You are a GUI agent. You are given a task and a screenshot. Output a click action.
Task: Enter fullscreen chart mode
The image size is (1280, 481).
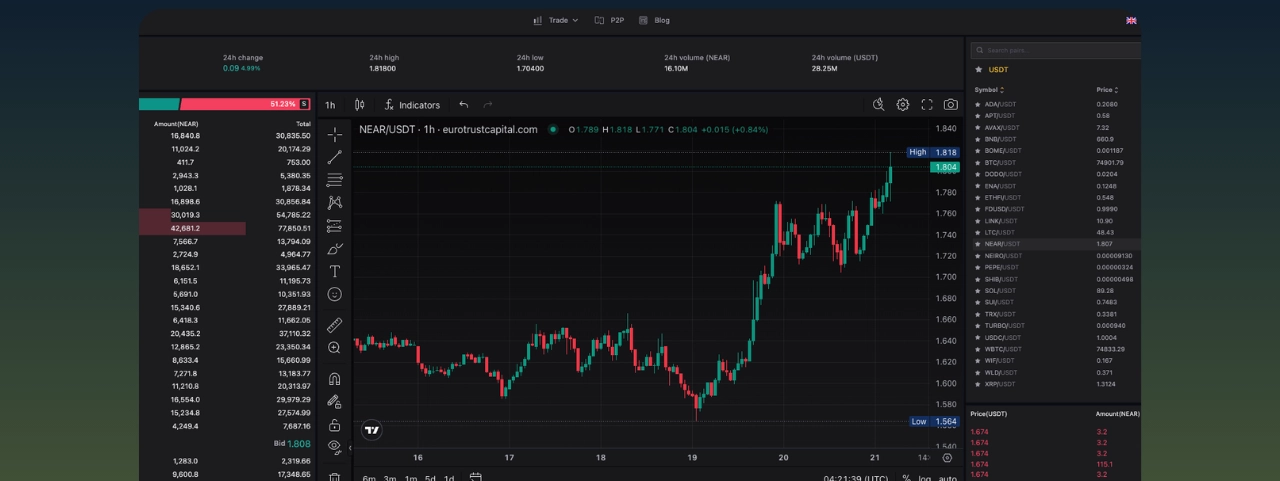[927, 104]
